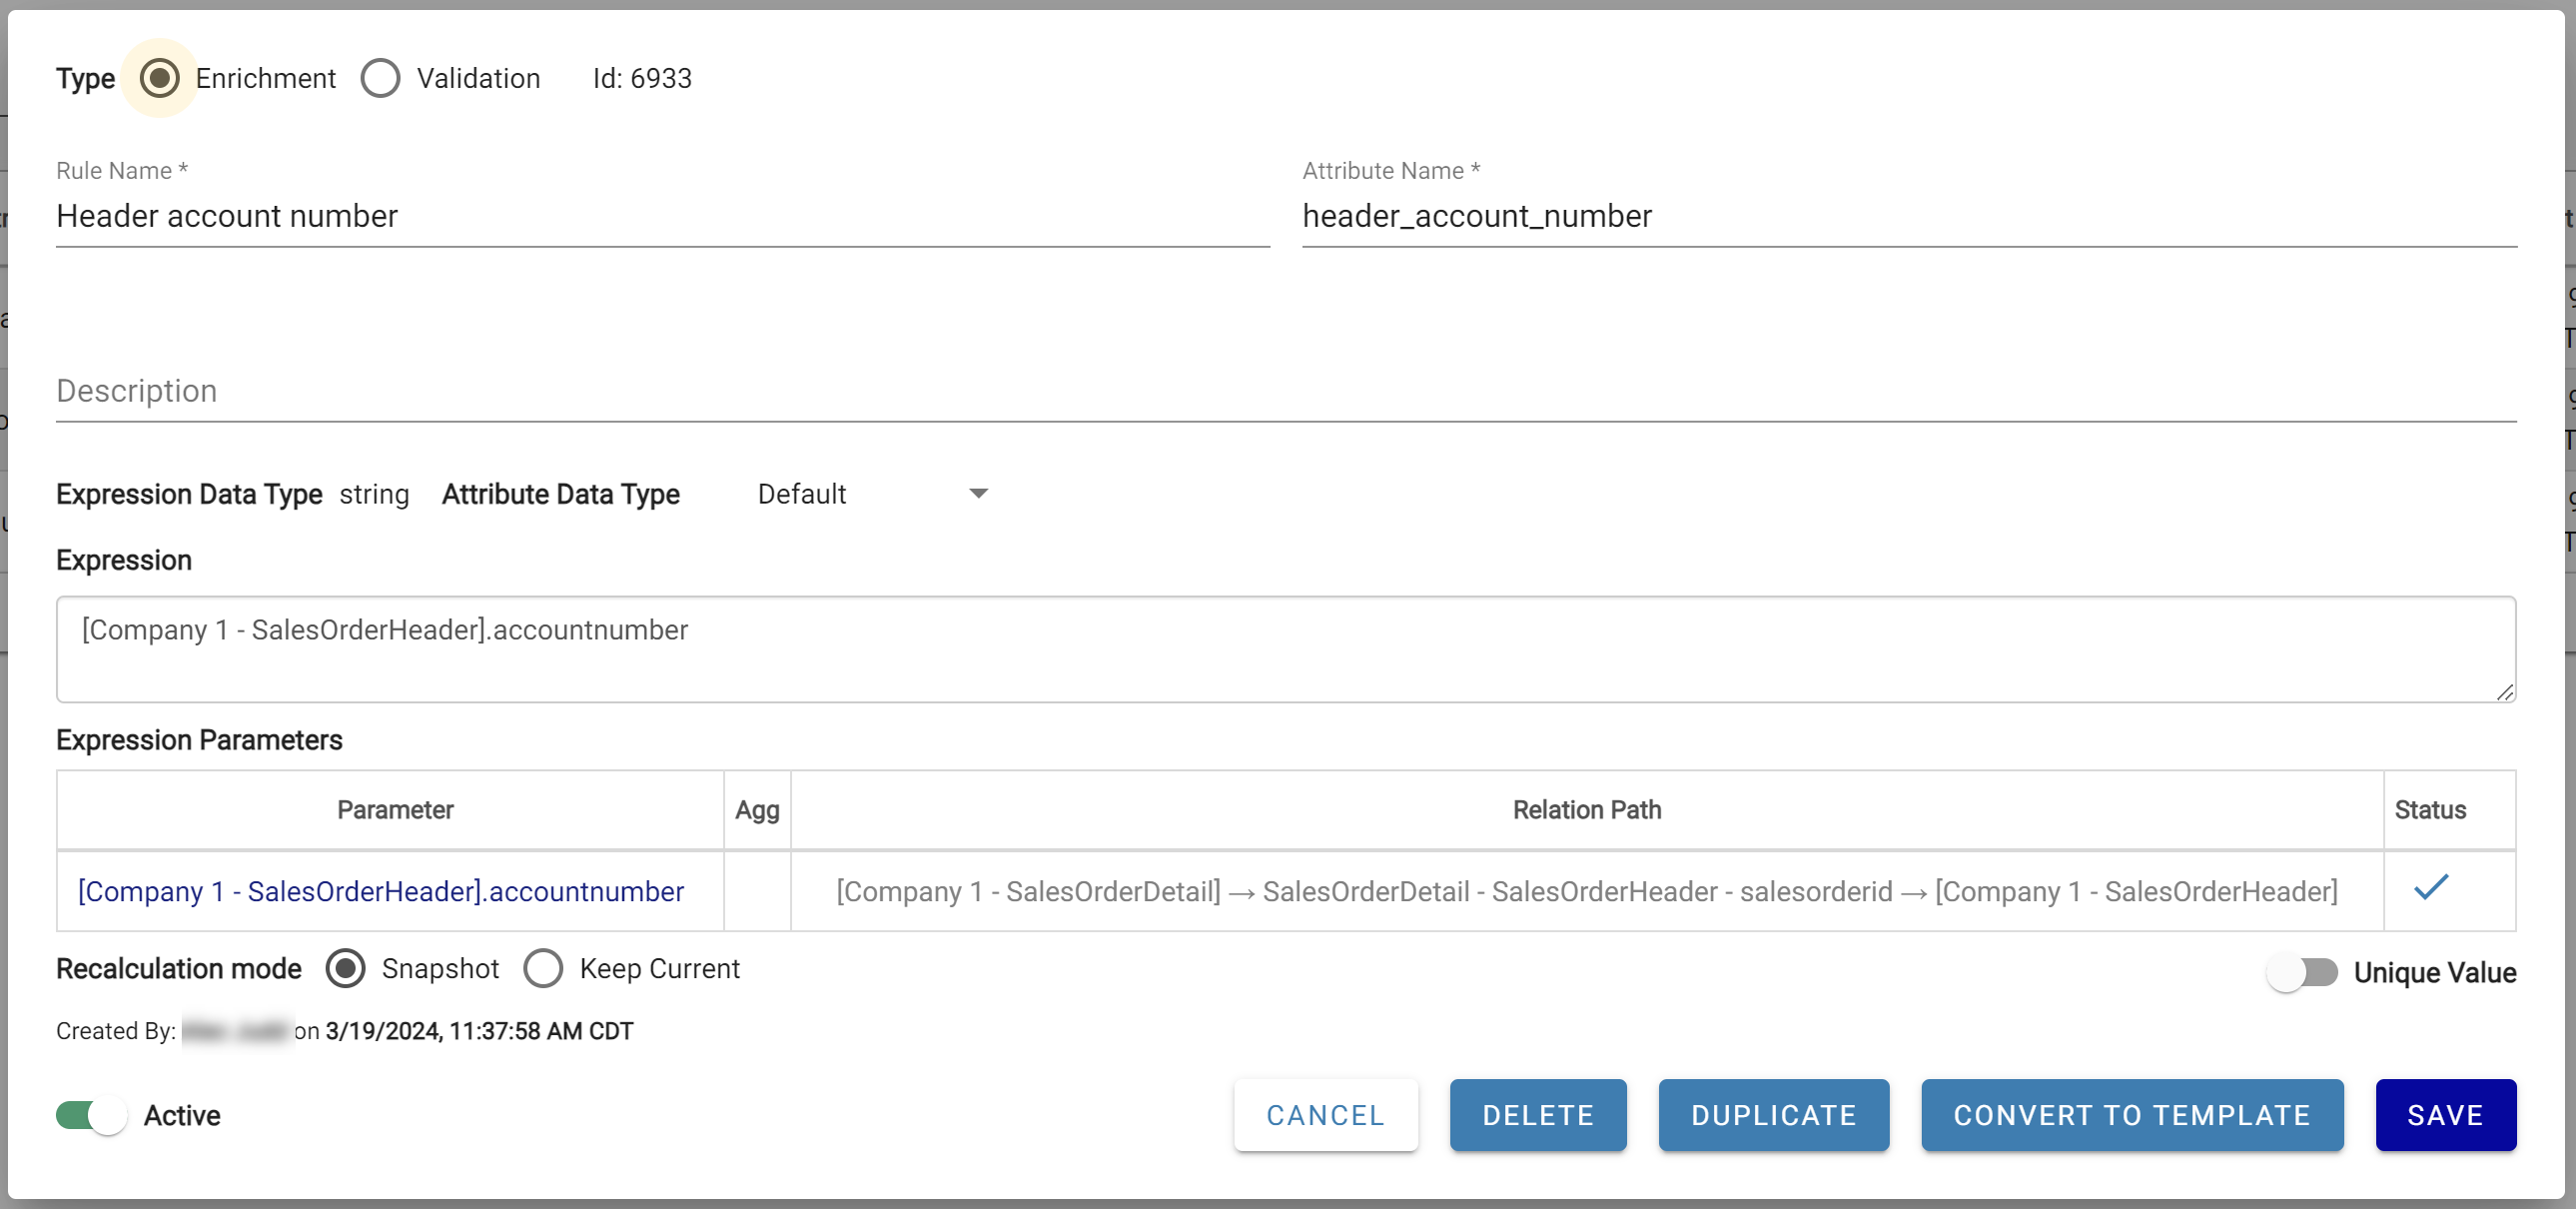Click the Rule Name input field

[x=662, y=216]
